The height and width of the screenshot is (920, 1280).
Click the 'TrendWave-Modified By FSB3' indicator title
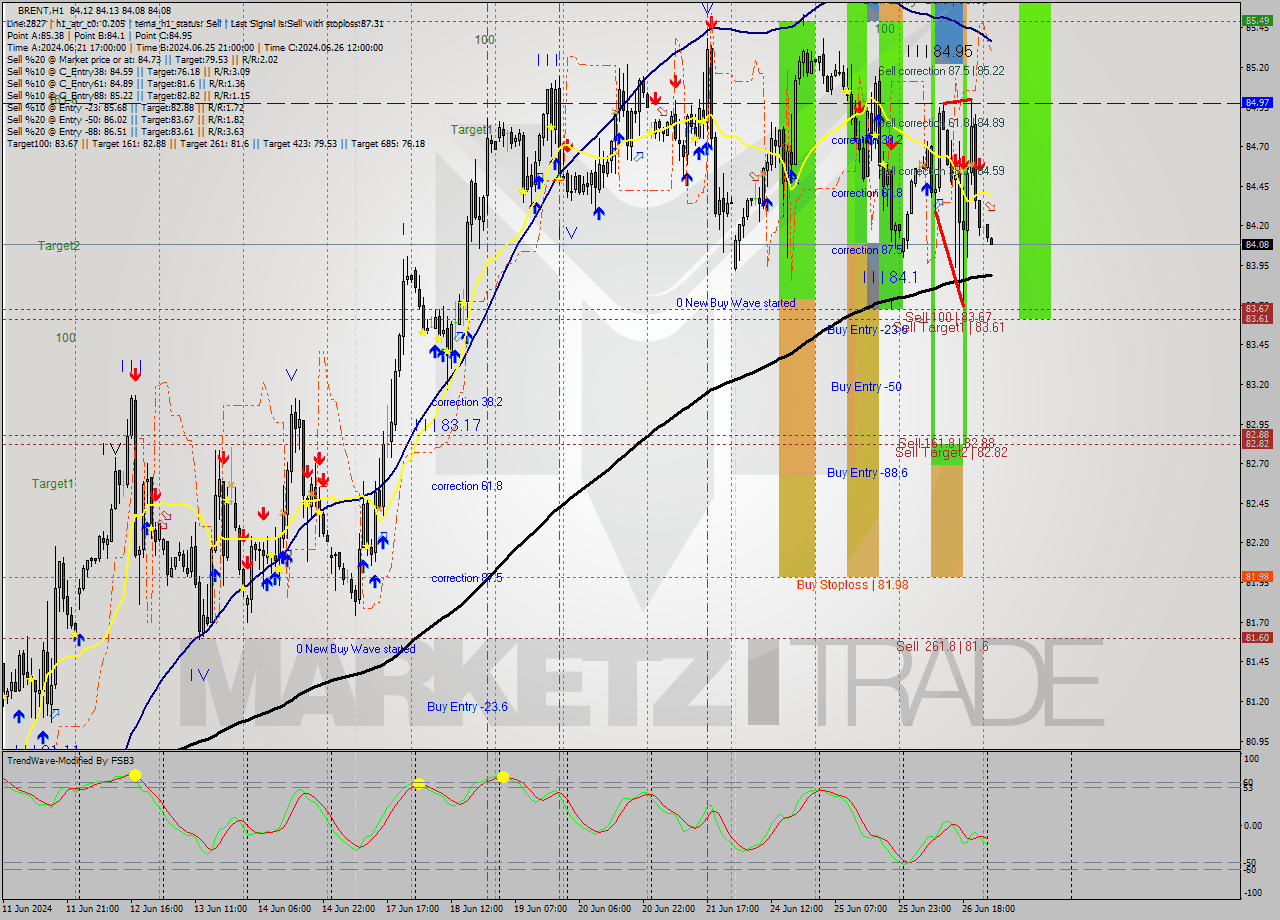pos(70,761)
